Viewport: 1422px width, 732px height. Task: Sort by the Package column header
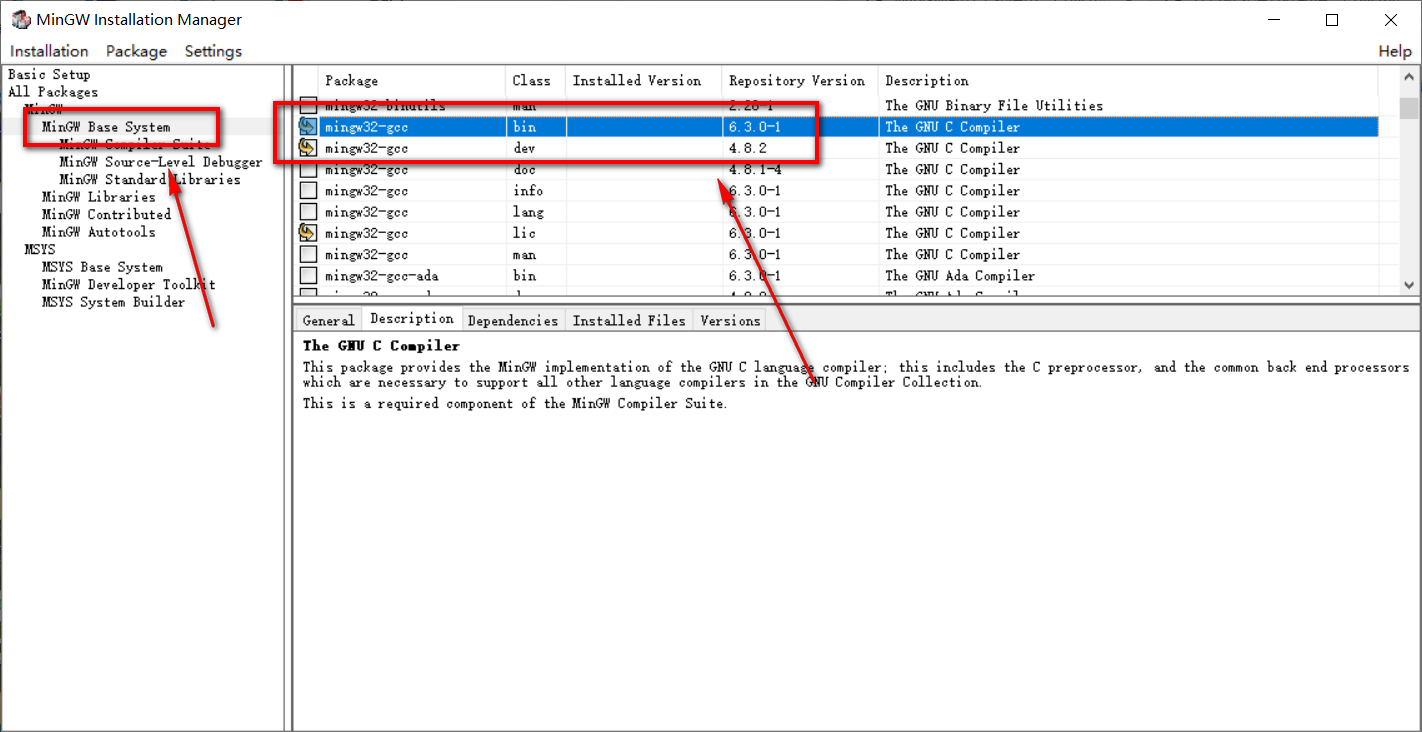pyautogui.click(x=411, y=81)
